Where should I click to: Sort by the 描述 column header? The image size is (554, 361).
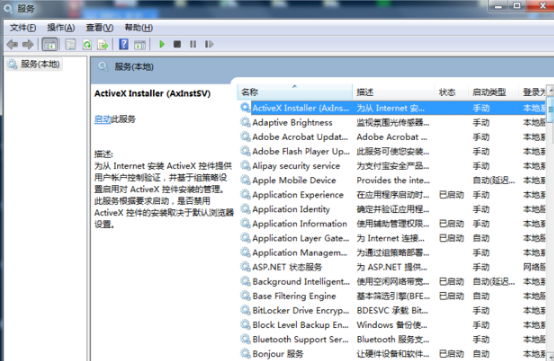393,92
